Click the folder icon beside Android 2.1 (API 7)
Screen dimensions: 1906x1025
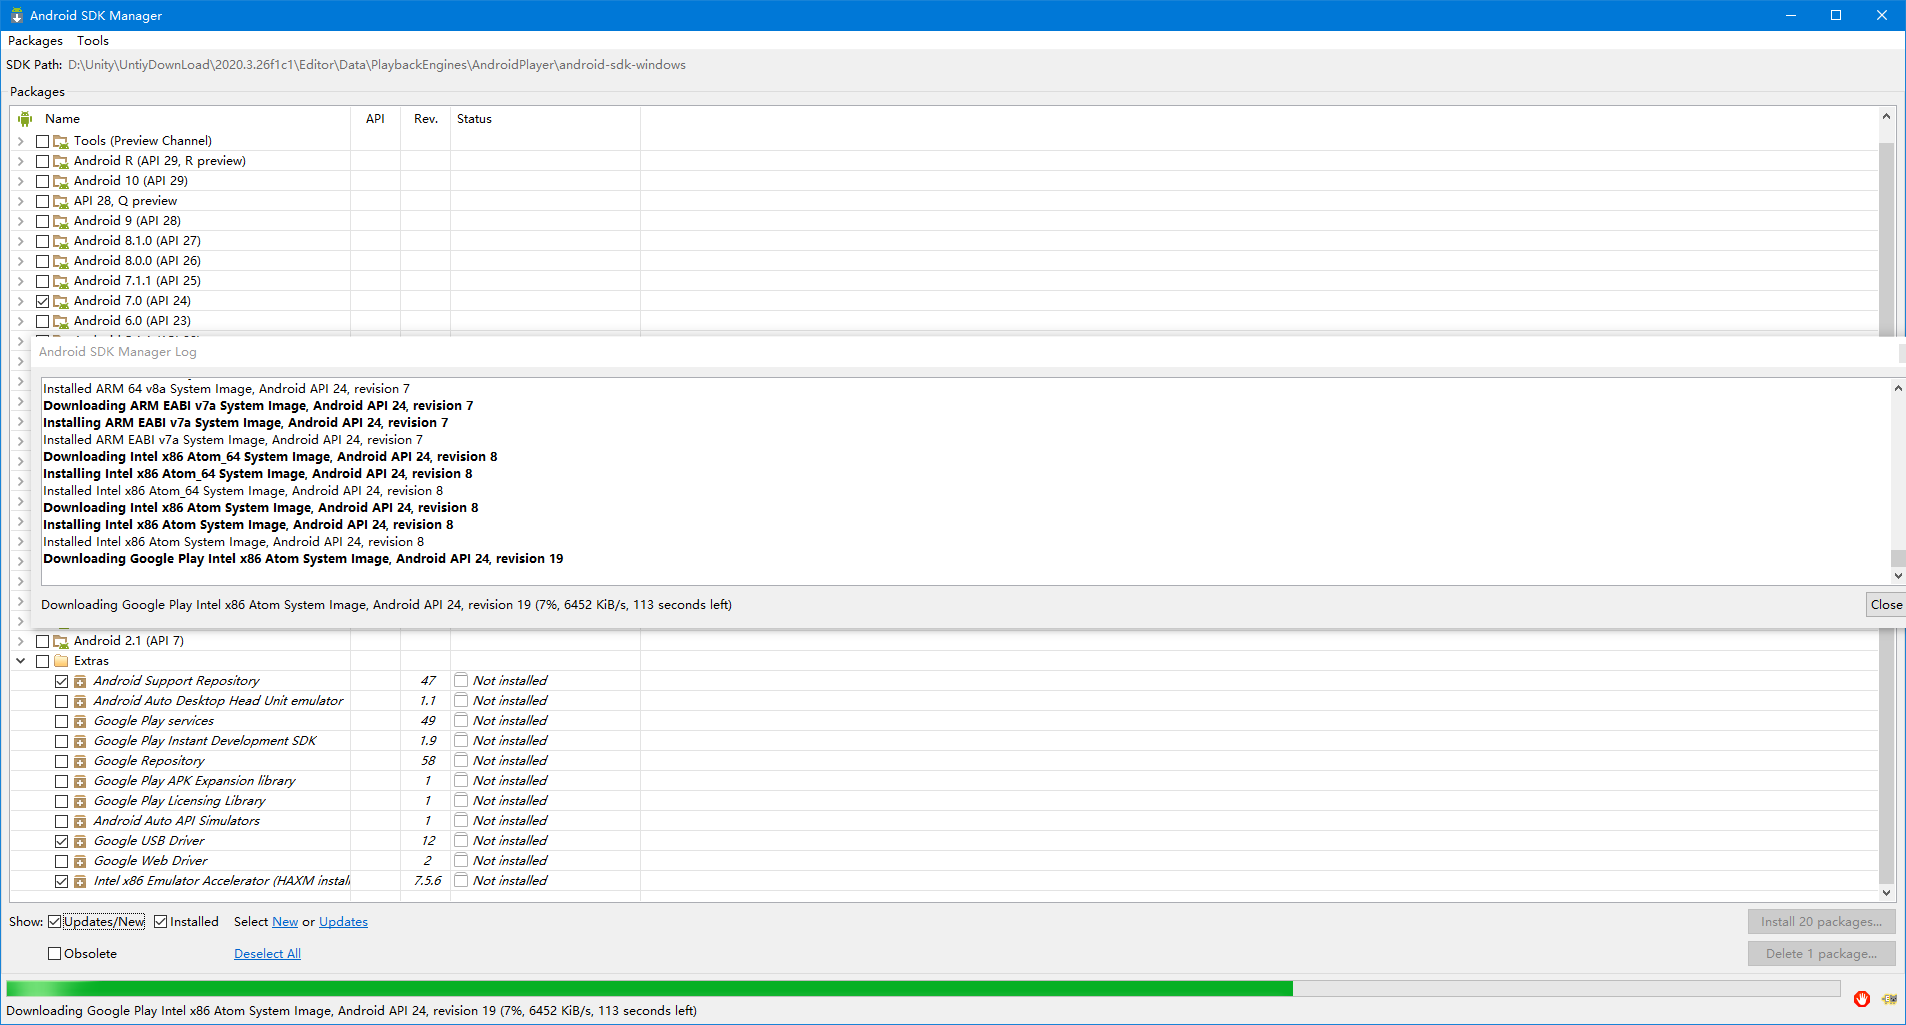61,641
